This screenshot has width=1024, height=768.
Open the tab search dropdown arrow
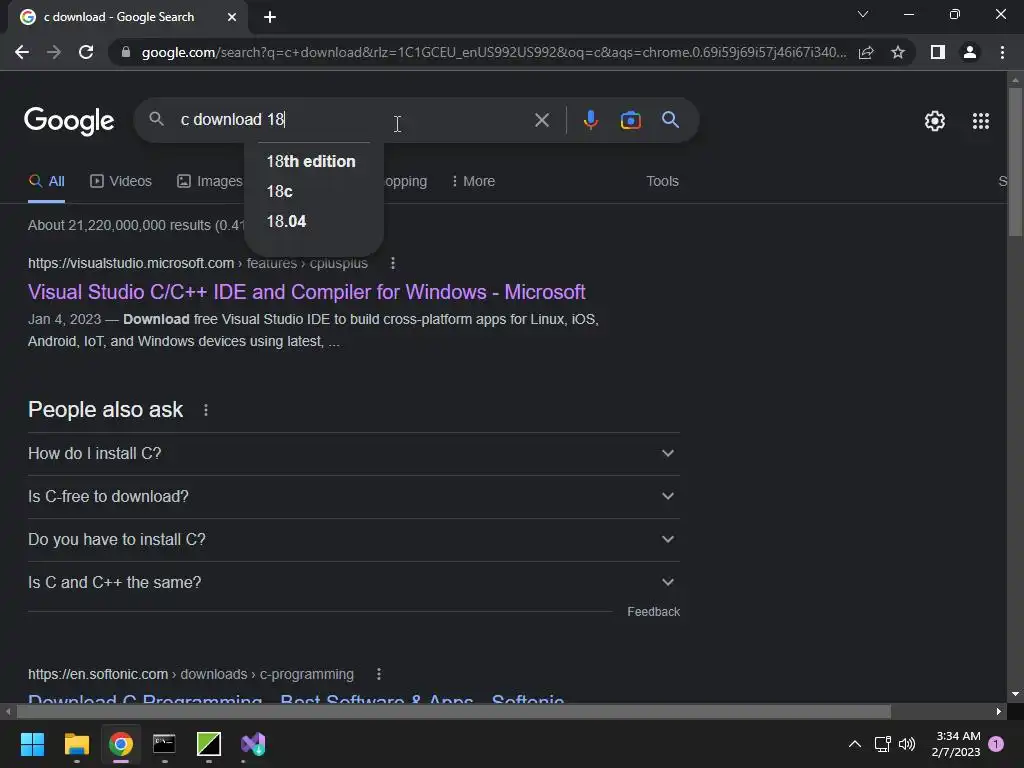coord(863,14)
